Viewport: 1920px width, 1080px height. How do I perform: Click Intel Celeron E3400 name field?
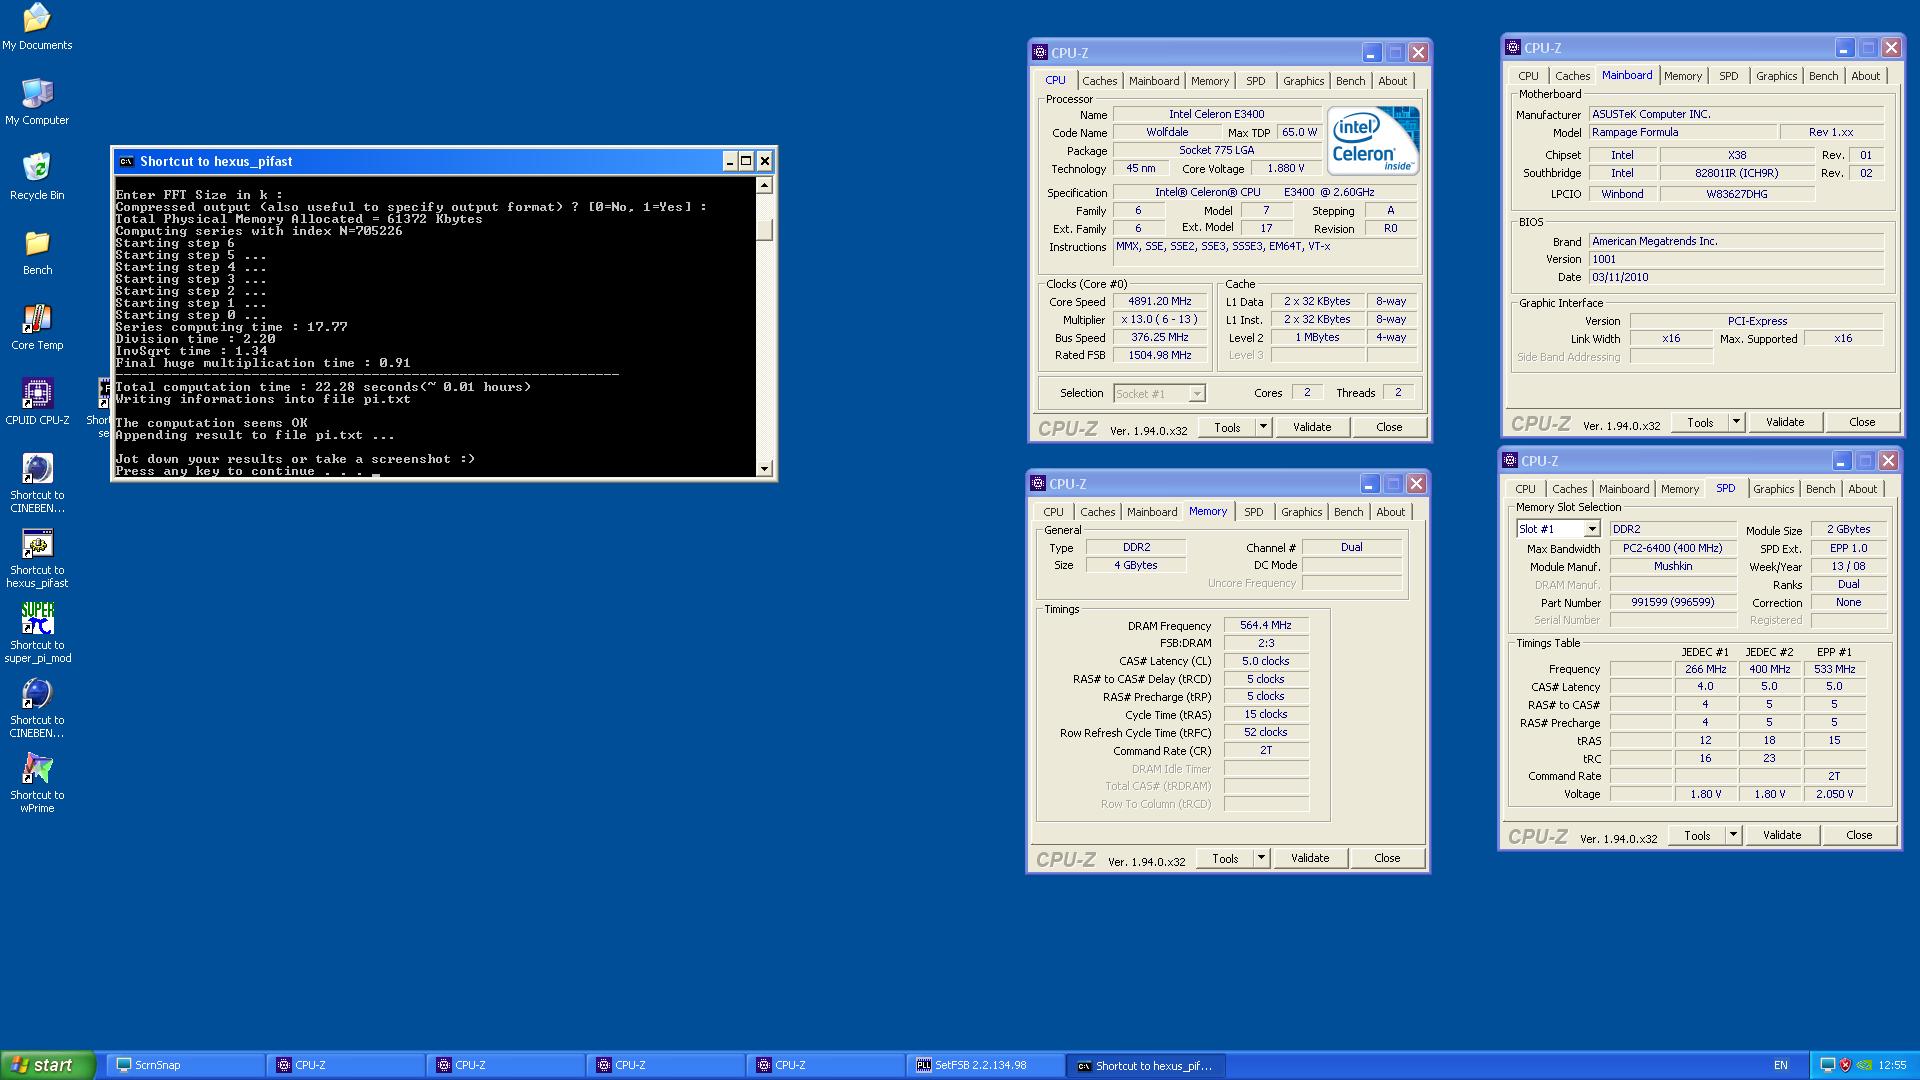1217,114
